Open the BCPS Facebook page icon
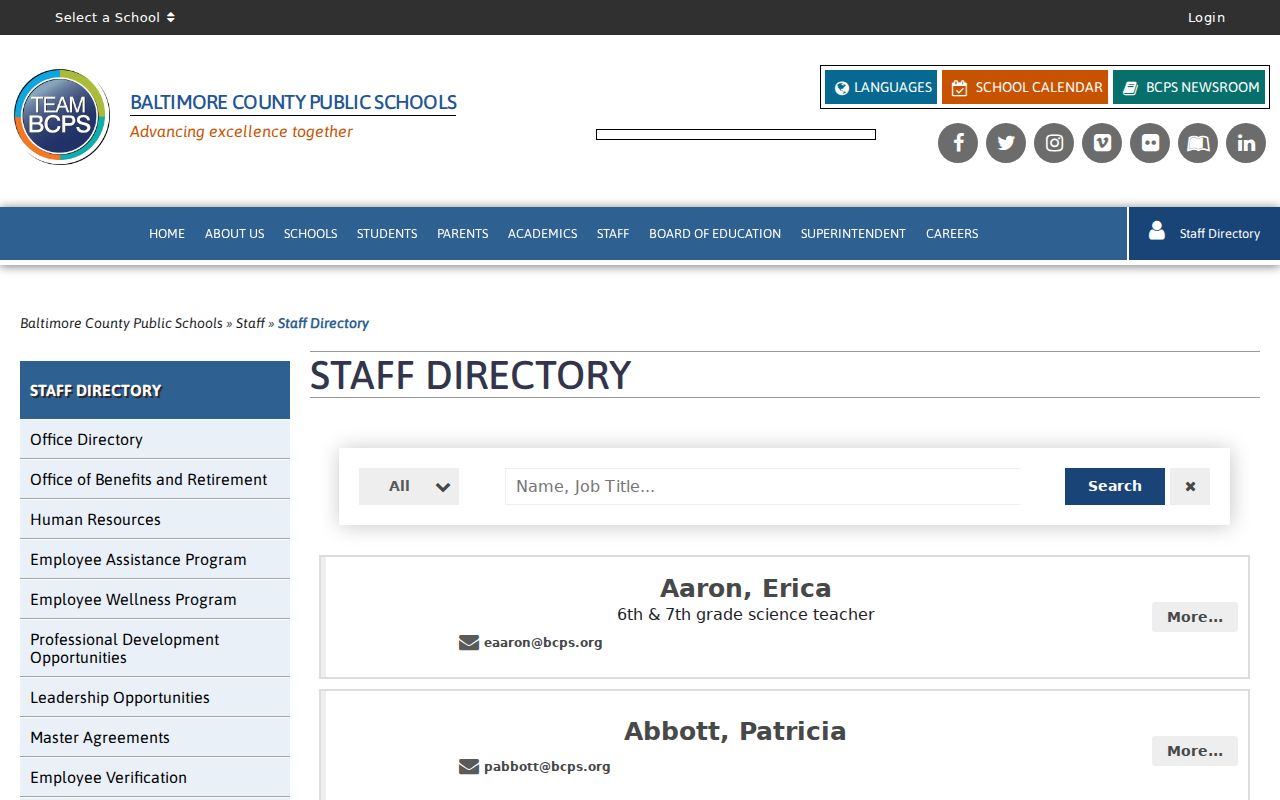Viewport: 1280px width, 800px height. [958, 143]
